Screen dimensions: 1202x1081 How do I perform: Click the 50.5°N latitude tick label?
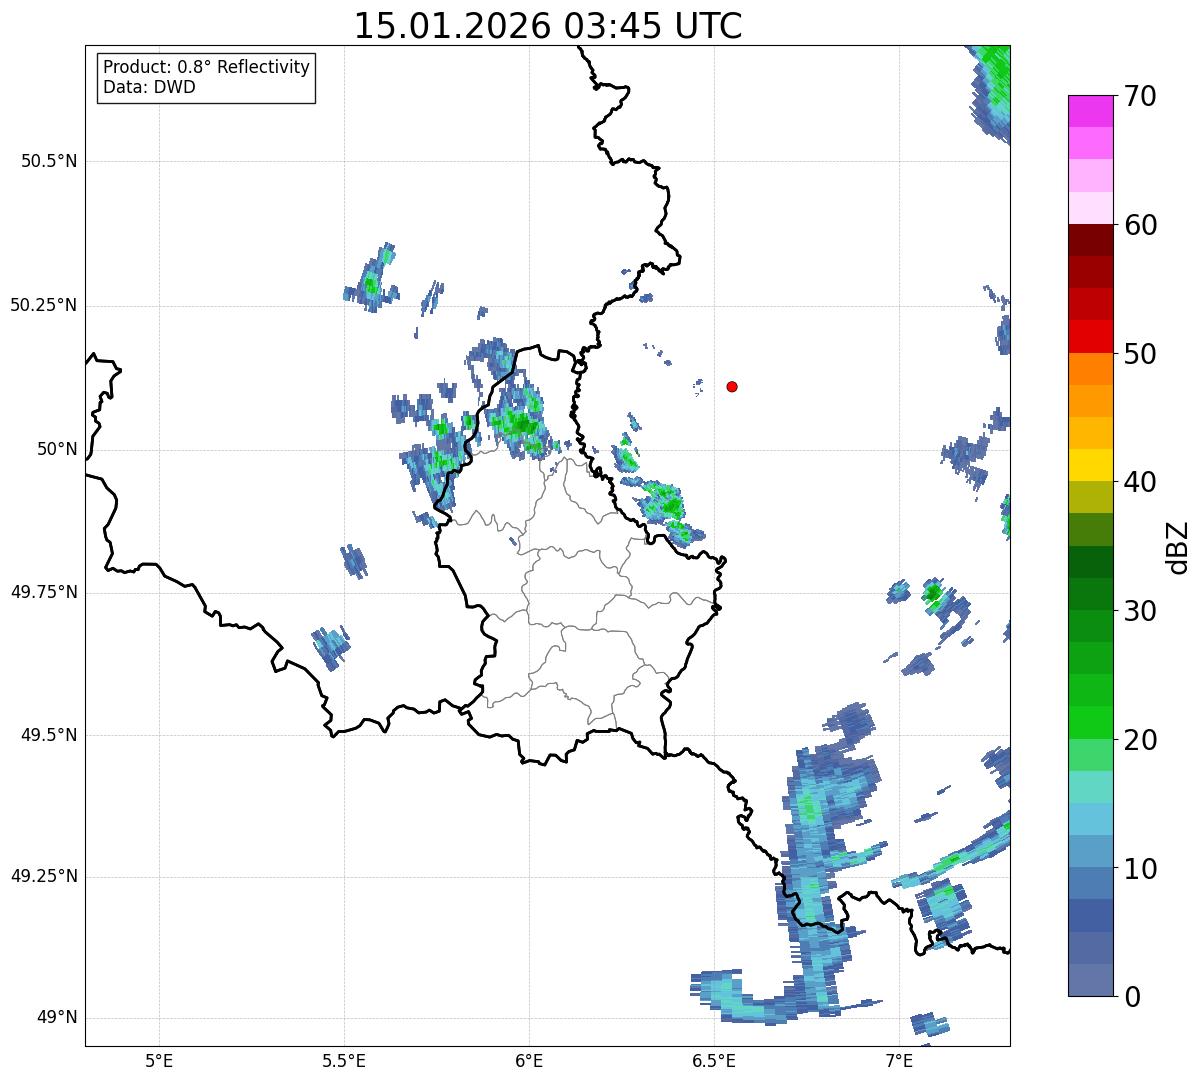pos(49,161)
